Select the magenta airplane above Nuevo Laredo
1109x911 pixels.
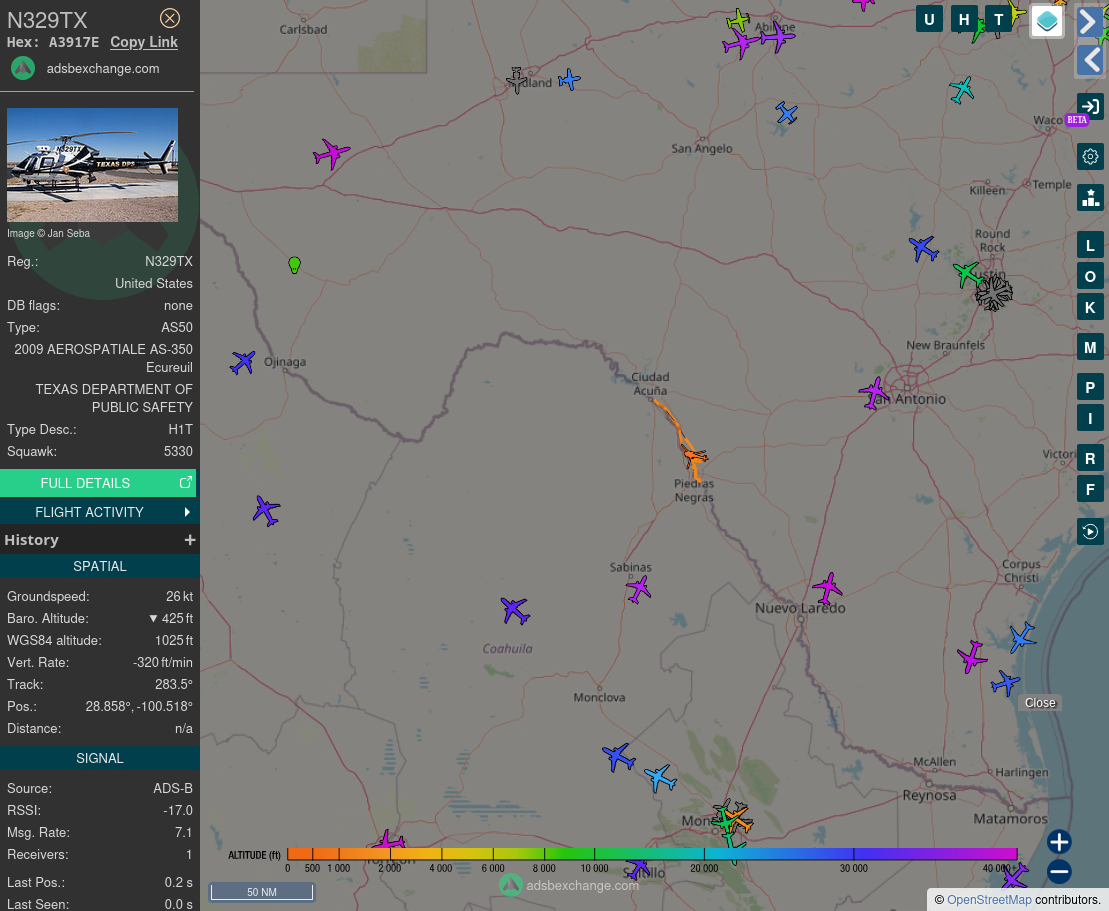click(x=828, y=588)
